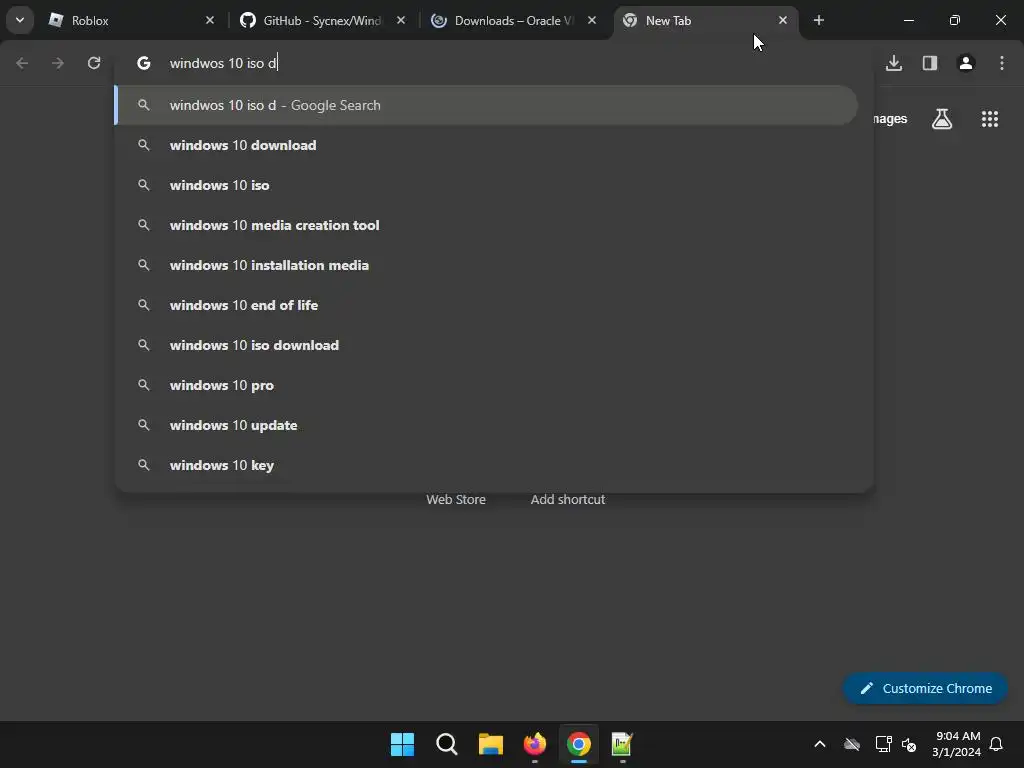This screenshot has height=768, width=1024.
Task: Go forward using the forward arrow
Action: pyautogui.click(x=57, y=63)
